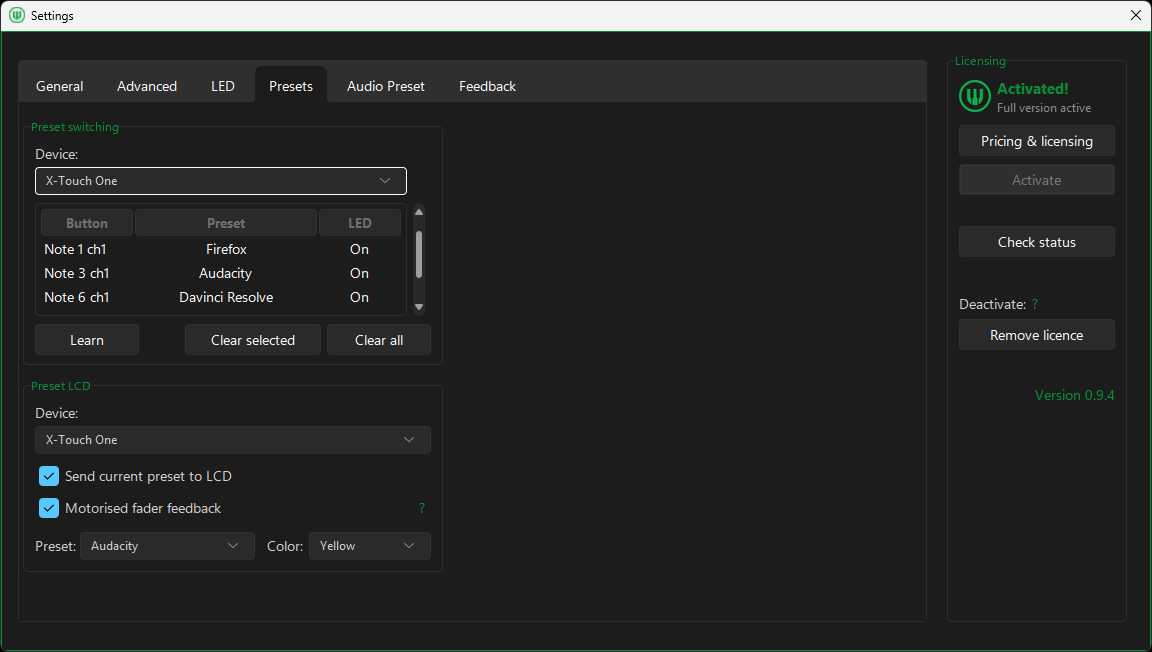Click the Learn button
The height and width of the screenshot is (652, 1152).
pyautogui.click(x=87, y=340)
